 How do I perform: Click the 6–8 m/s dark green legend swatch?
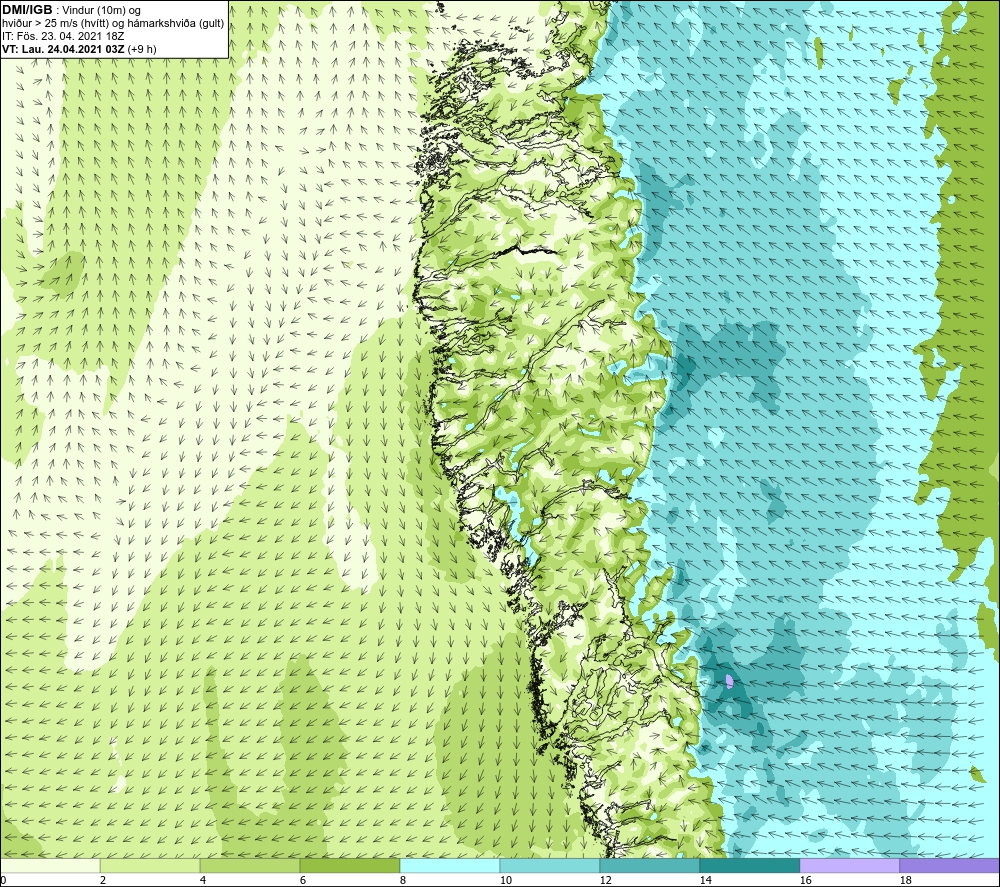pos(350,865)
